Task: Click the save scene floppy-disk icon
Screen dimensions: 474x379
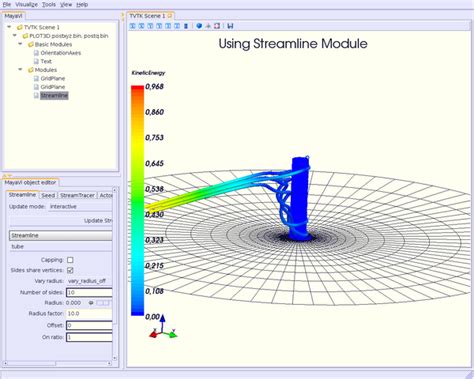Action: point(230,26)
